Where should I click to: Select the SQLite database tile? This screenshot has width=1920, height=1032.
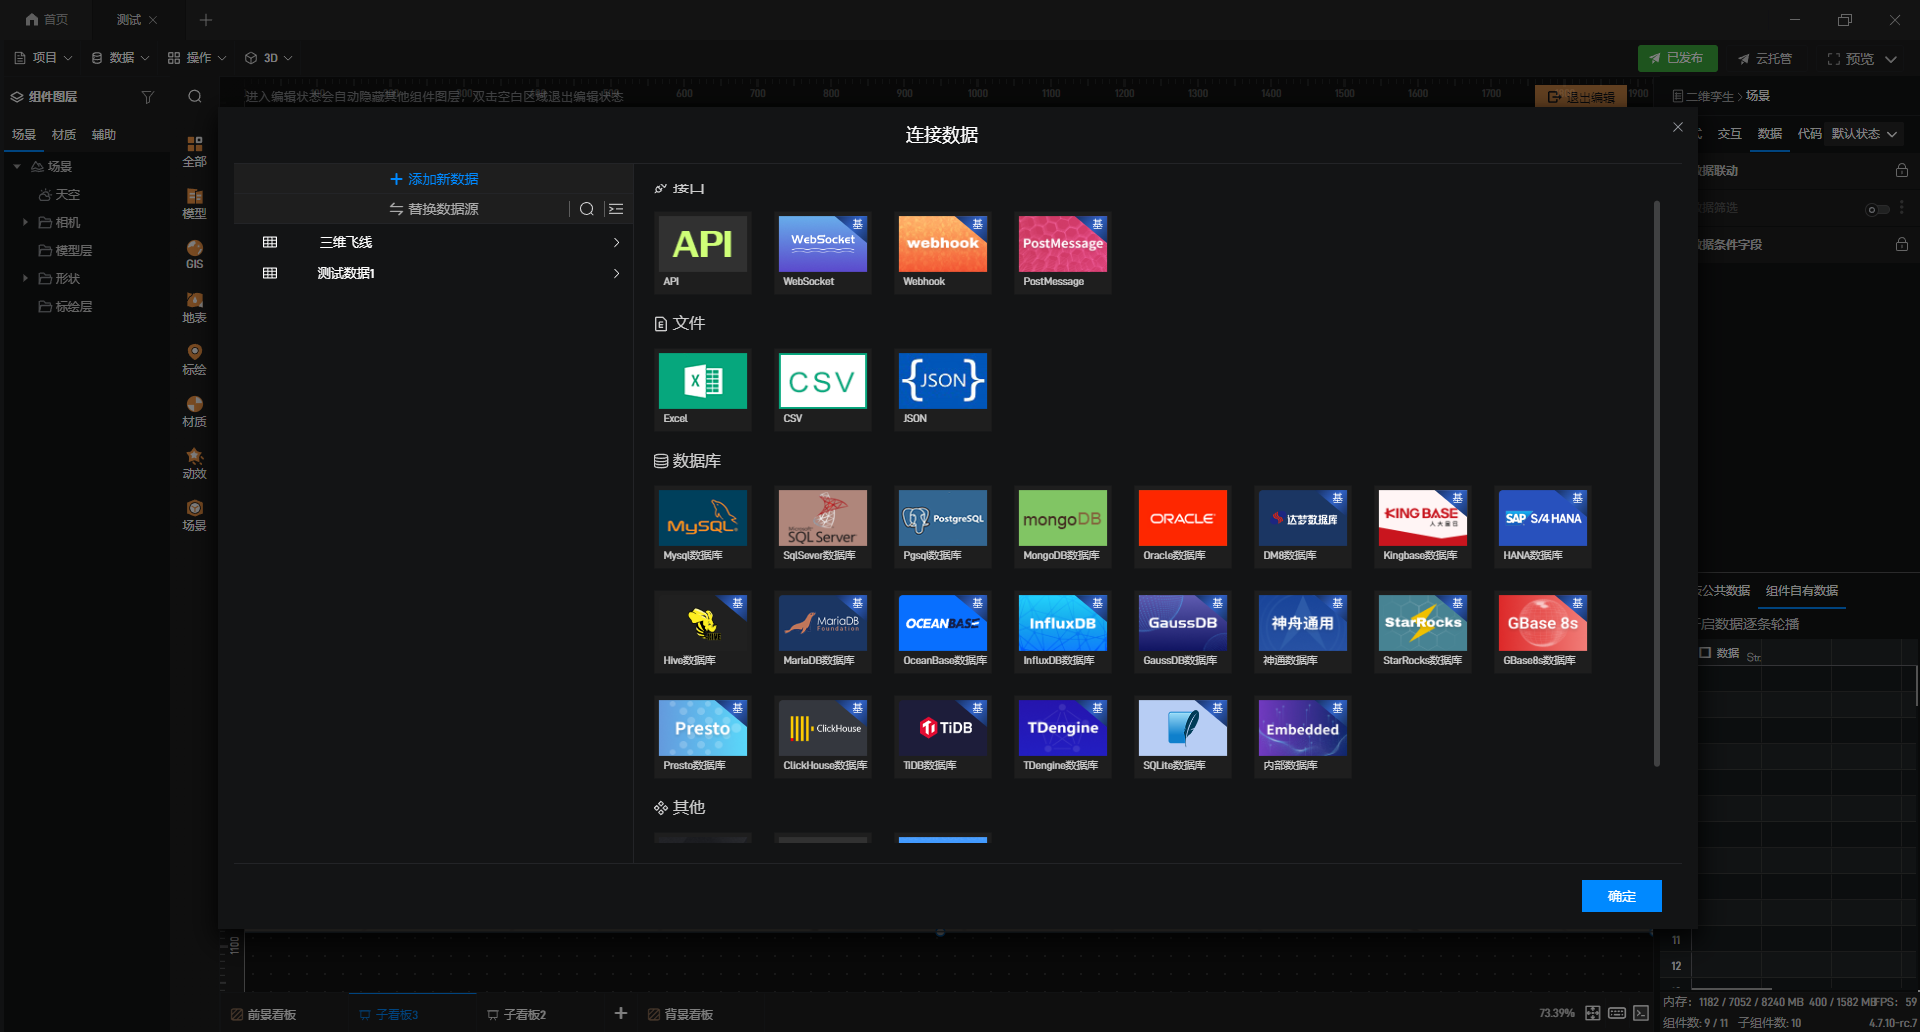(1183, 737)
